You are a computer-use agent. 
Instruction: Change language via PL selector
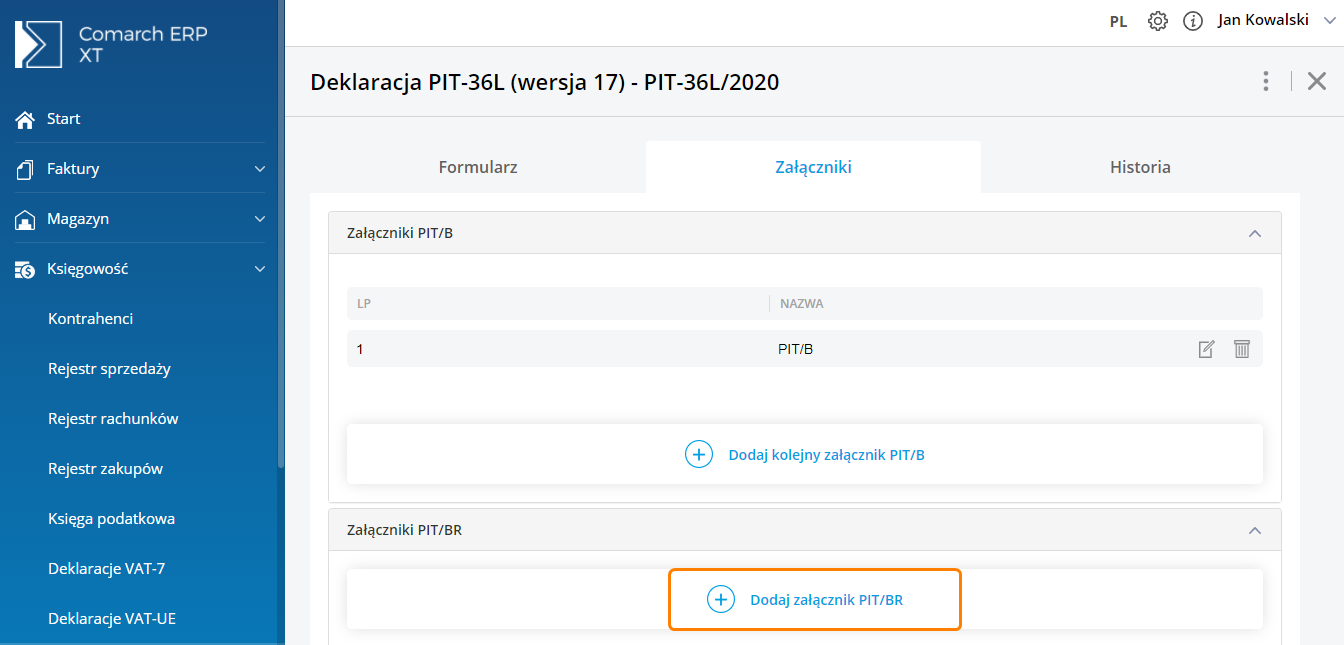click(1118, 21)
